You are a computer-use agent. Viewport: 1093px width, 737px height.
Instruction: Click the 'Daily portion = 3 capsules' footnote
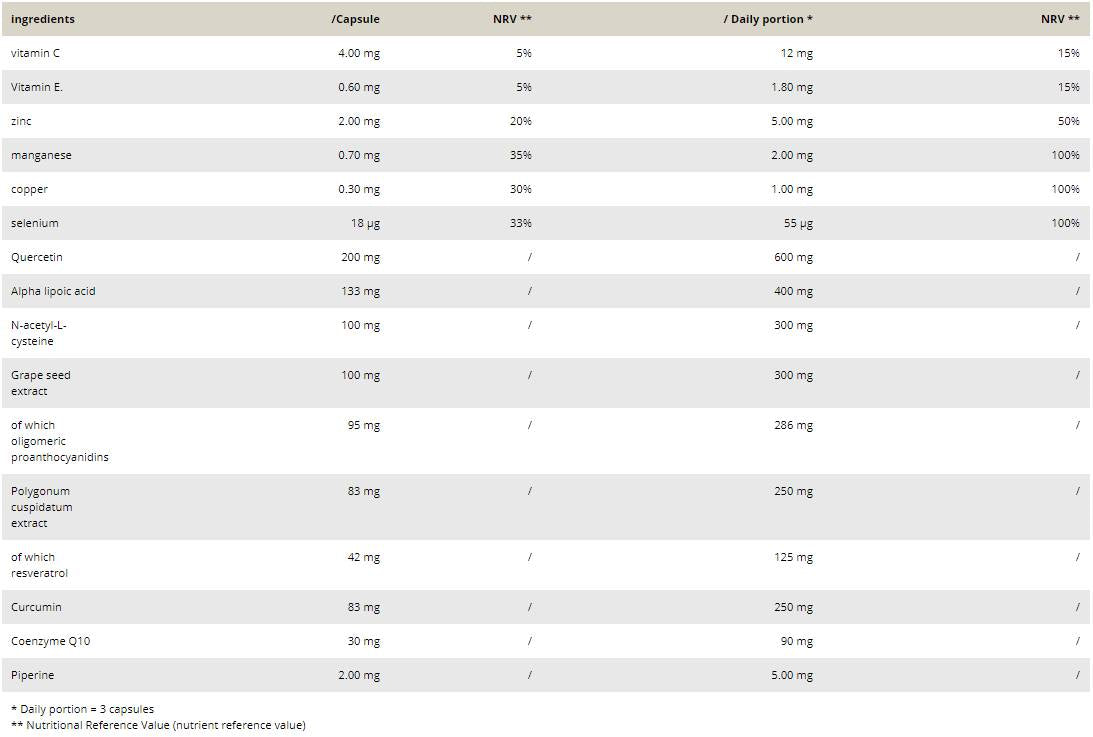pyautogui.click(x=82, y=709)
